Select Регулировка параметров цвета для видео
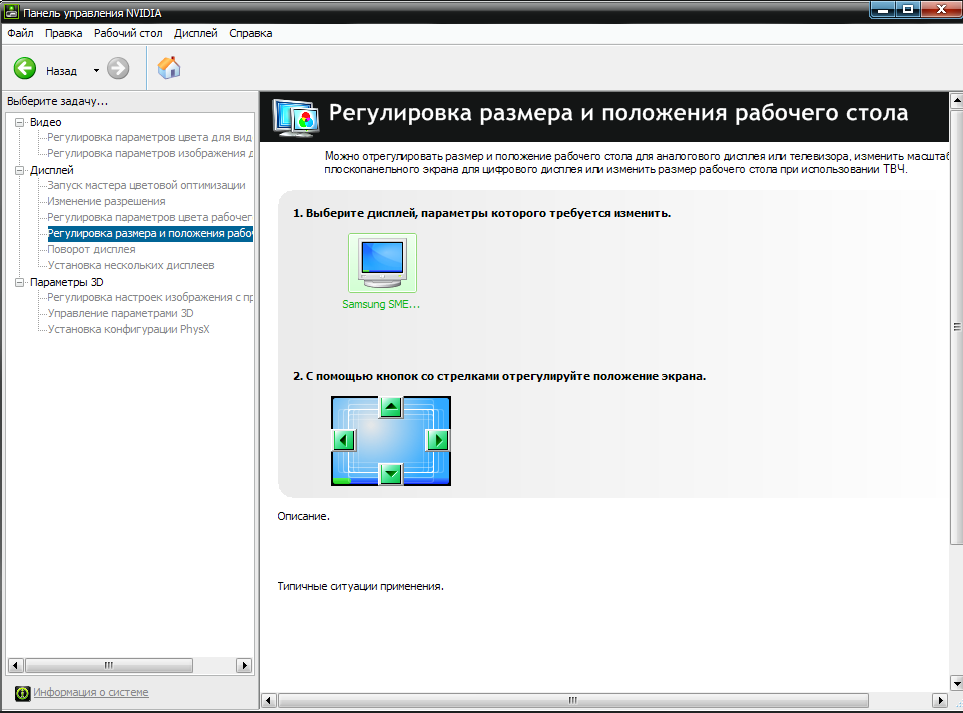The width and height of the screenshot is (963, 713). click(x=149, y=138)
